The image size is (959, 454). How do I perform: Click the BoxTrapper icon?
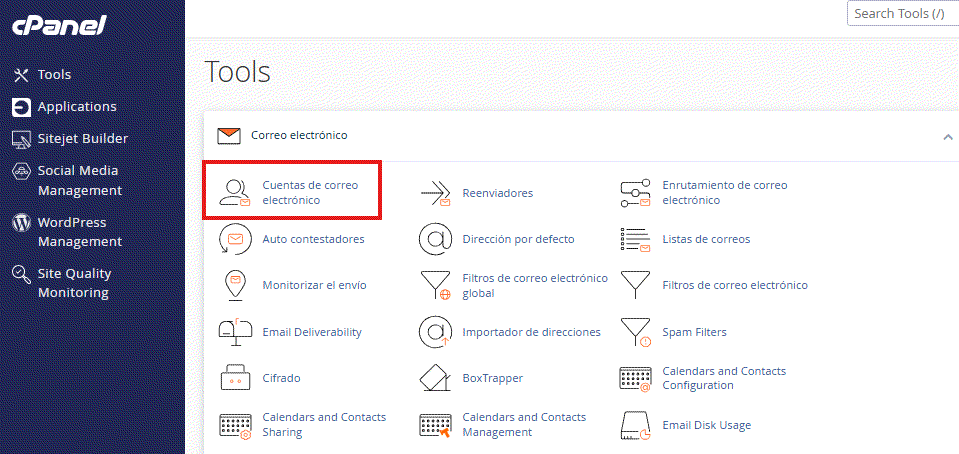click(435, 378)
